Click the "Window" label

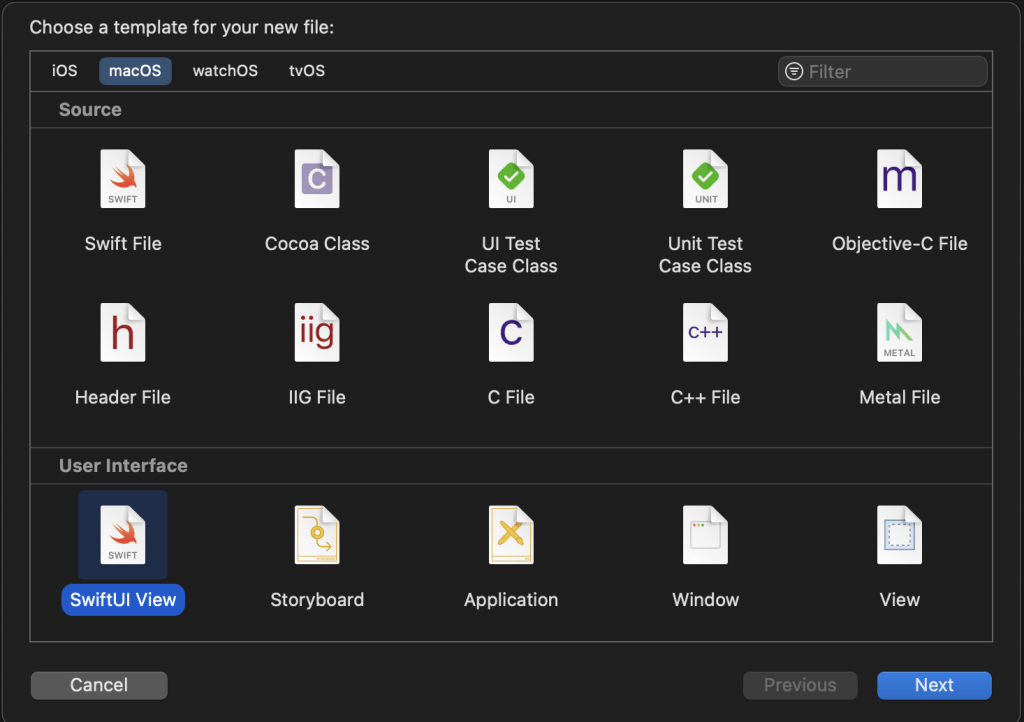pos(705,599)
